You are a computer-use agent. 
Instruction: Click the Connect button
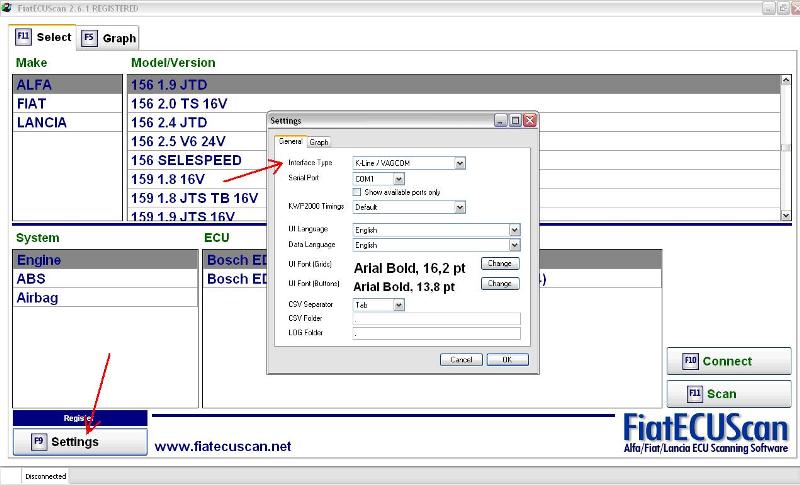(x=729, y=361)
